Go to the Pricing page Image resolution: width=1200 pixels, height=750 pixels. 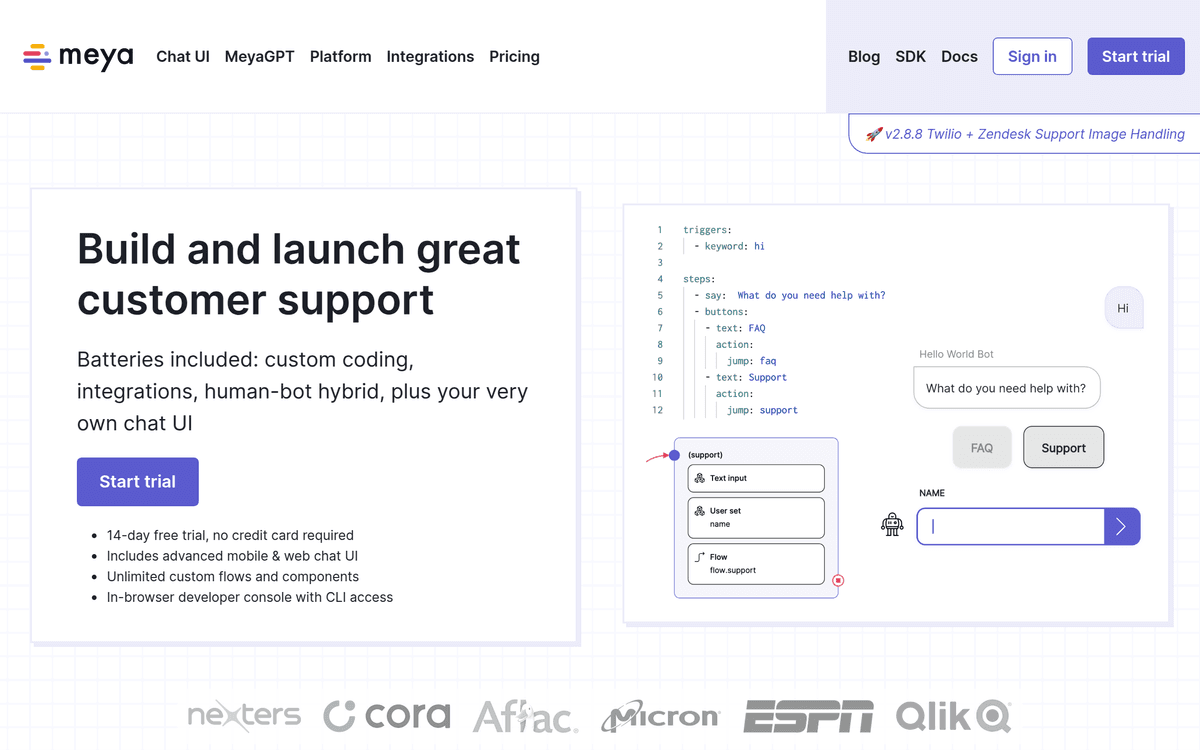[514, 57]
